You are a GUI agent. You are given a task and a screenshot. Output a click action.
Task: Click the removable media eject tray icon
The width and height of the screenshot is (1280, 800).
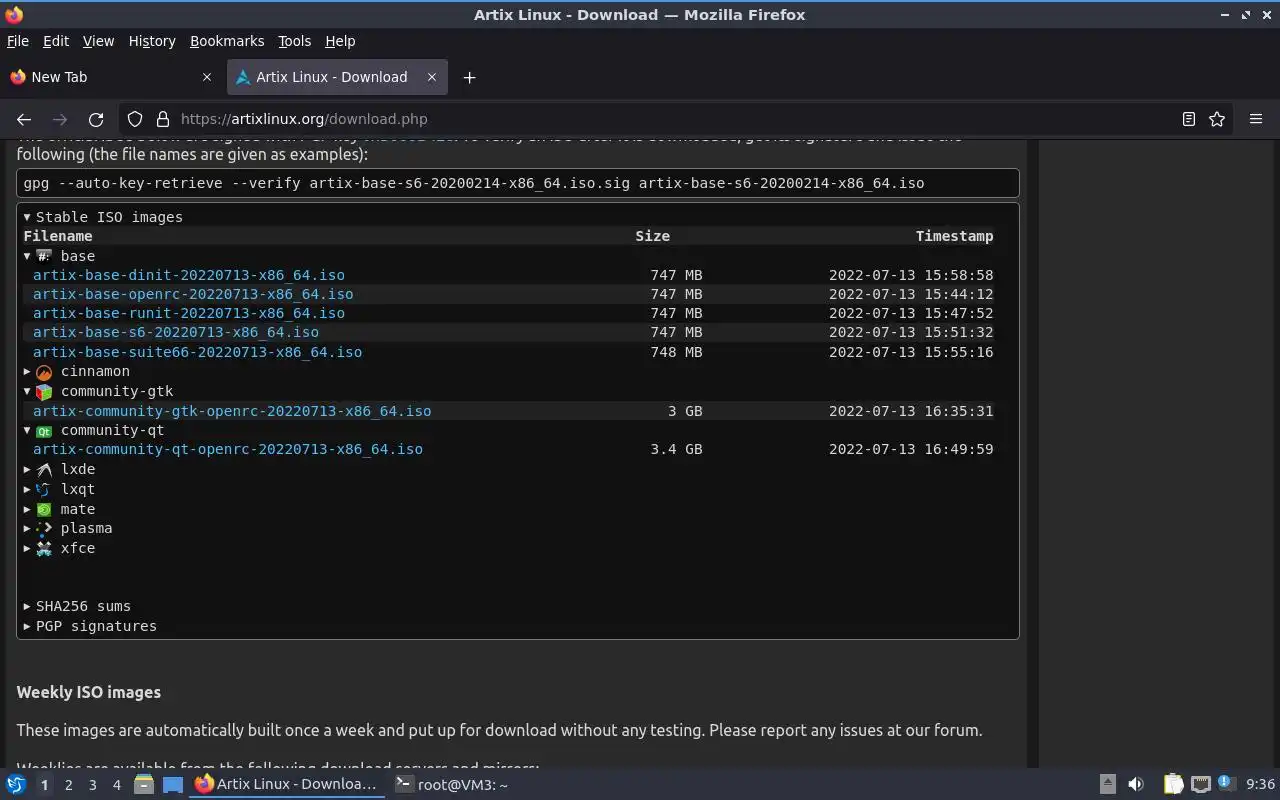click(1107, 785)
